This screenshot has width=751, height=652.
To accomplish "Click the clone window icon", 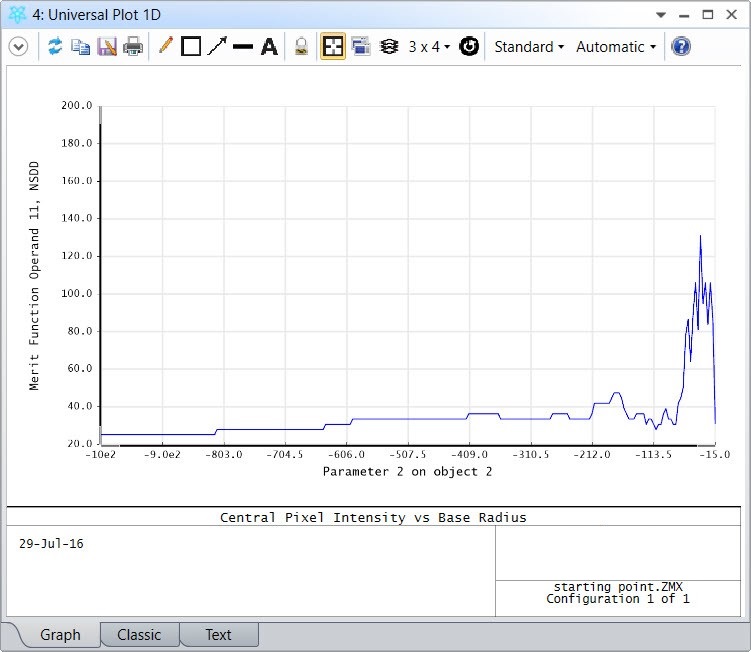I will pos(361,46).
